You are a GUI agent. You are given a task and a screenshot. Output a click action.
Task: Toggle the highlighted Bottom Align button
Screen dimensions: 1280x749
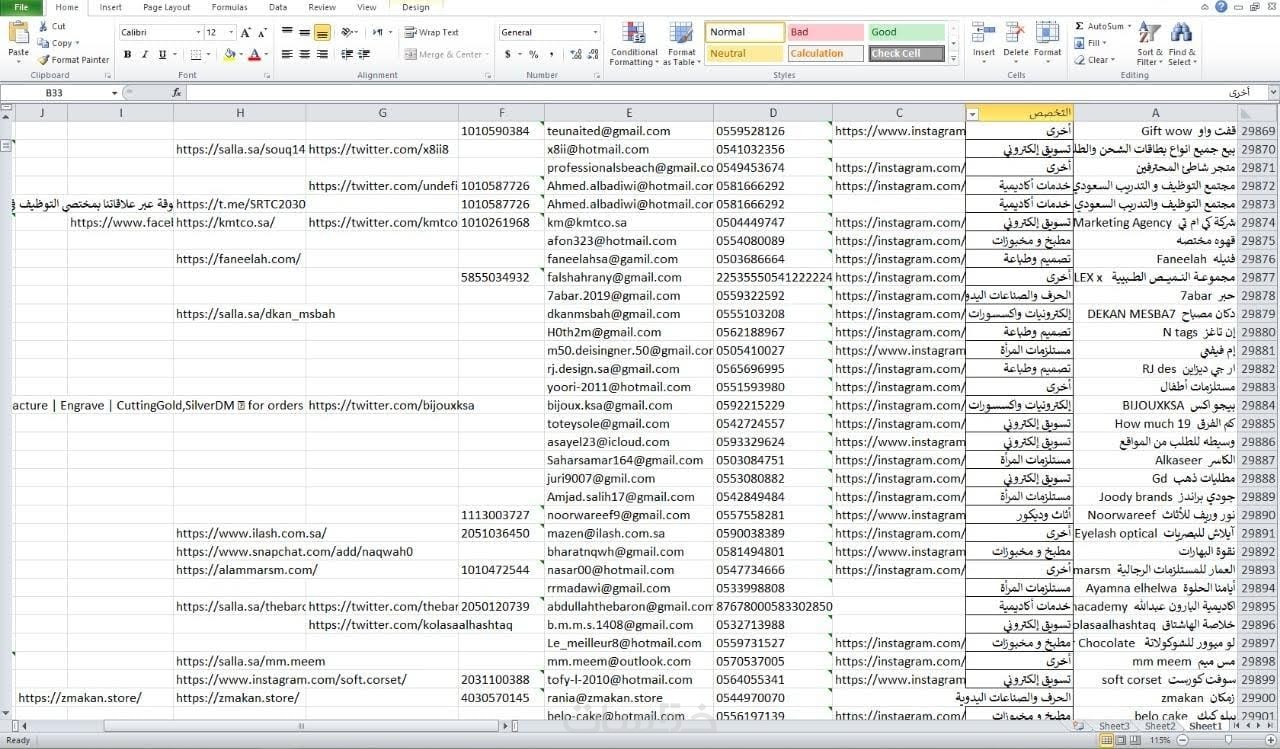[322, 33]
